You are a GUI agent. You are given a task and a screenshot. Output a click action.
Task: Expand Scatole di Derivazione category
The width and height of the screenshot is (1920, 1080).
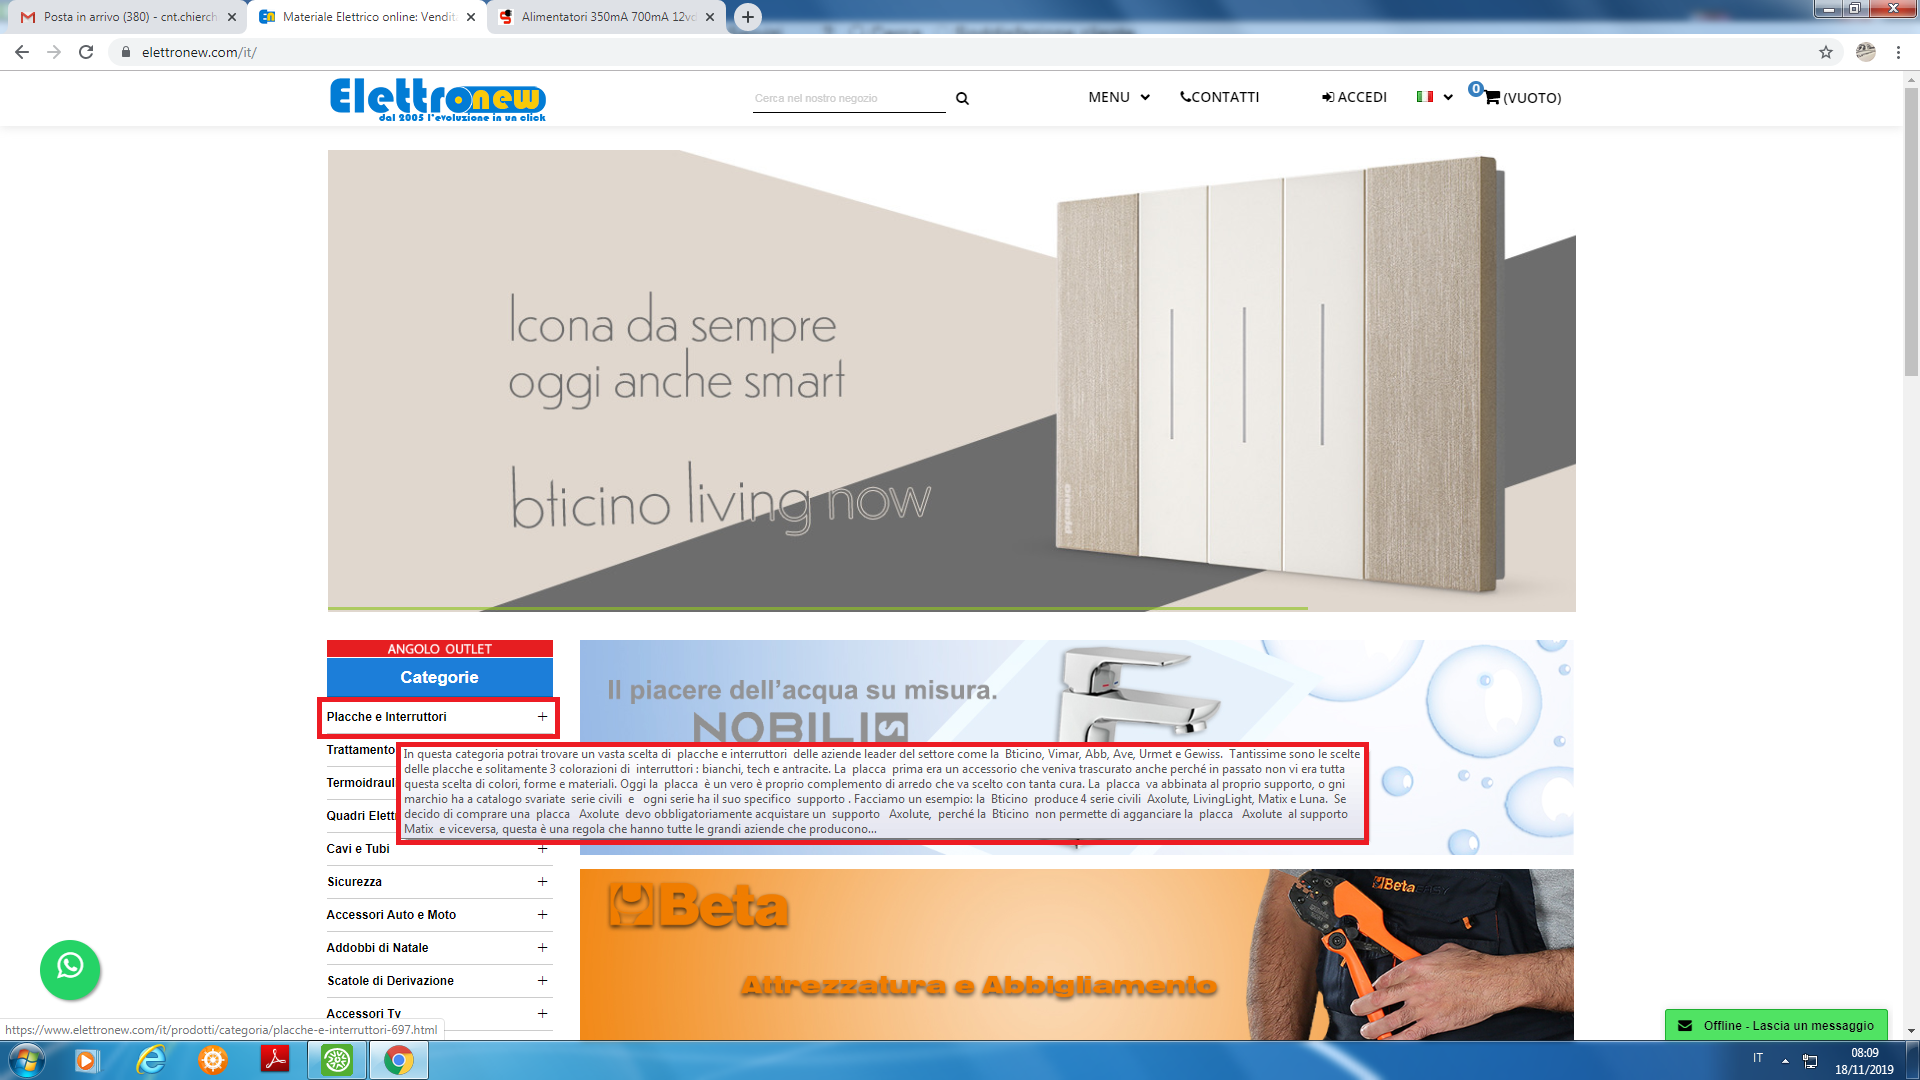[542, 981]
